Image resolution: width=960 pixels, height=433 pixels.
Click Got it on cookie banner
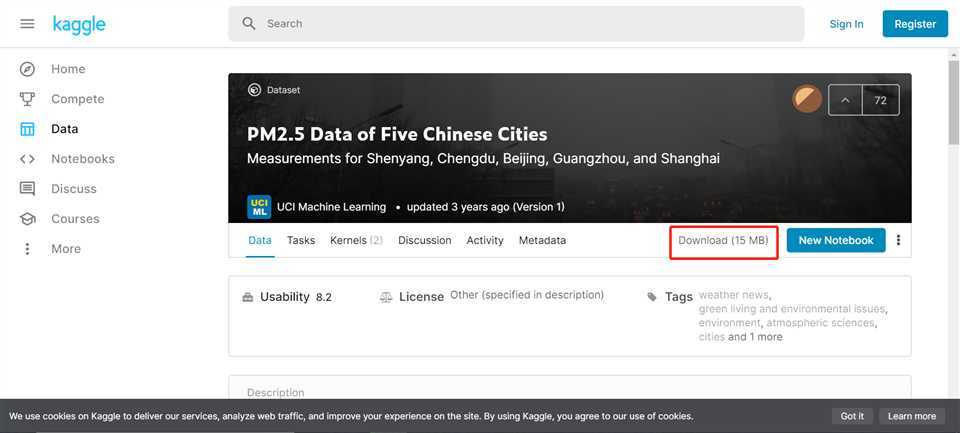pyautogui.click(x=852, y=416)
